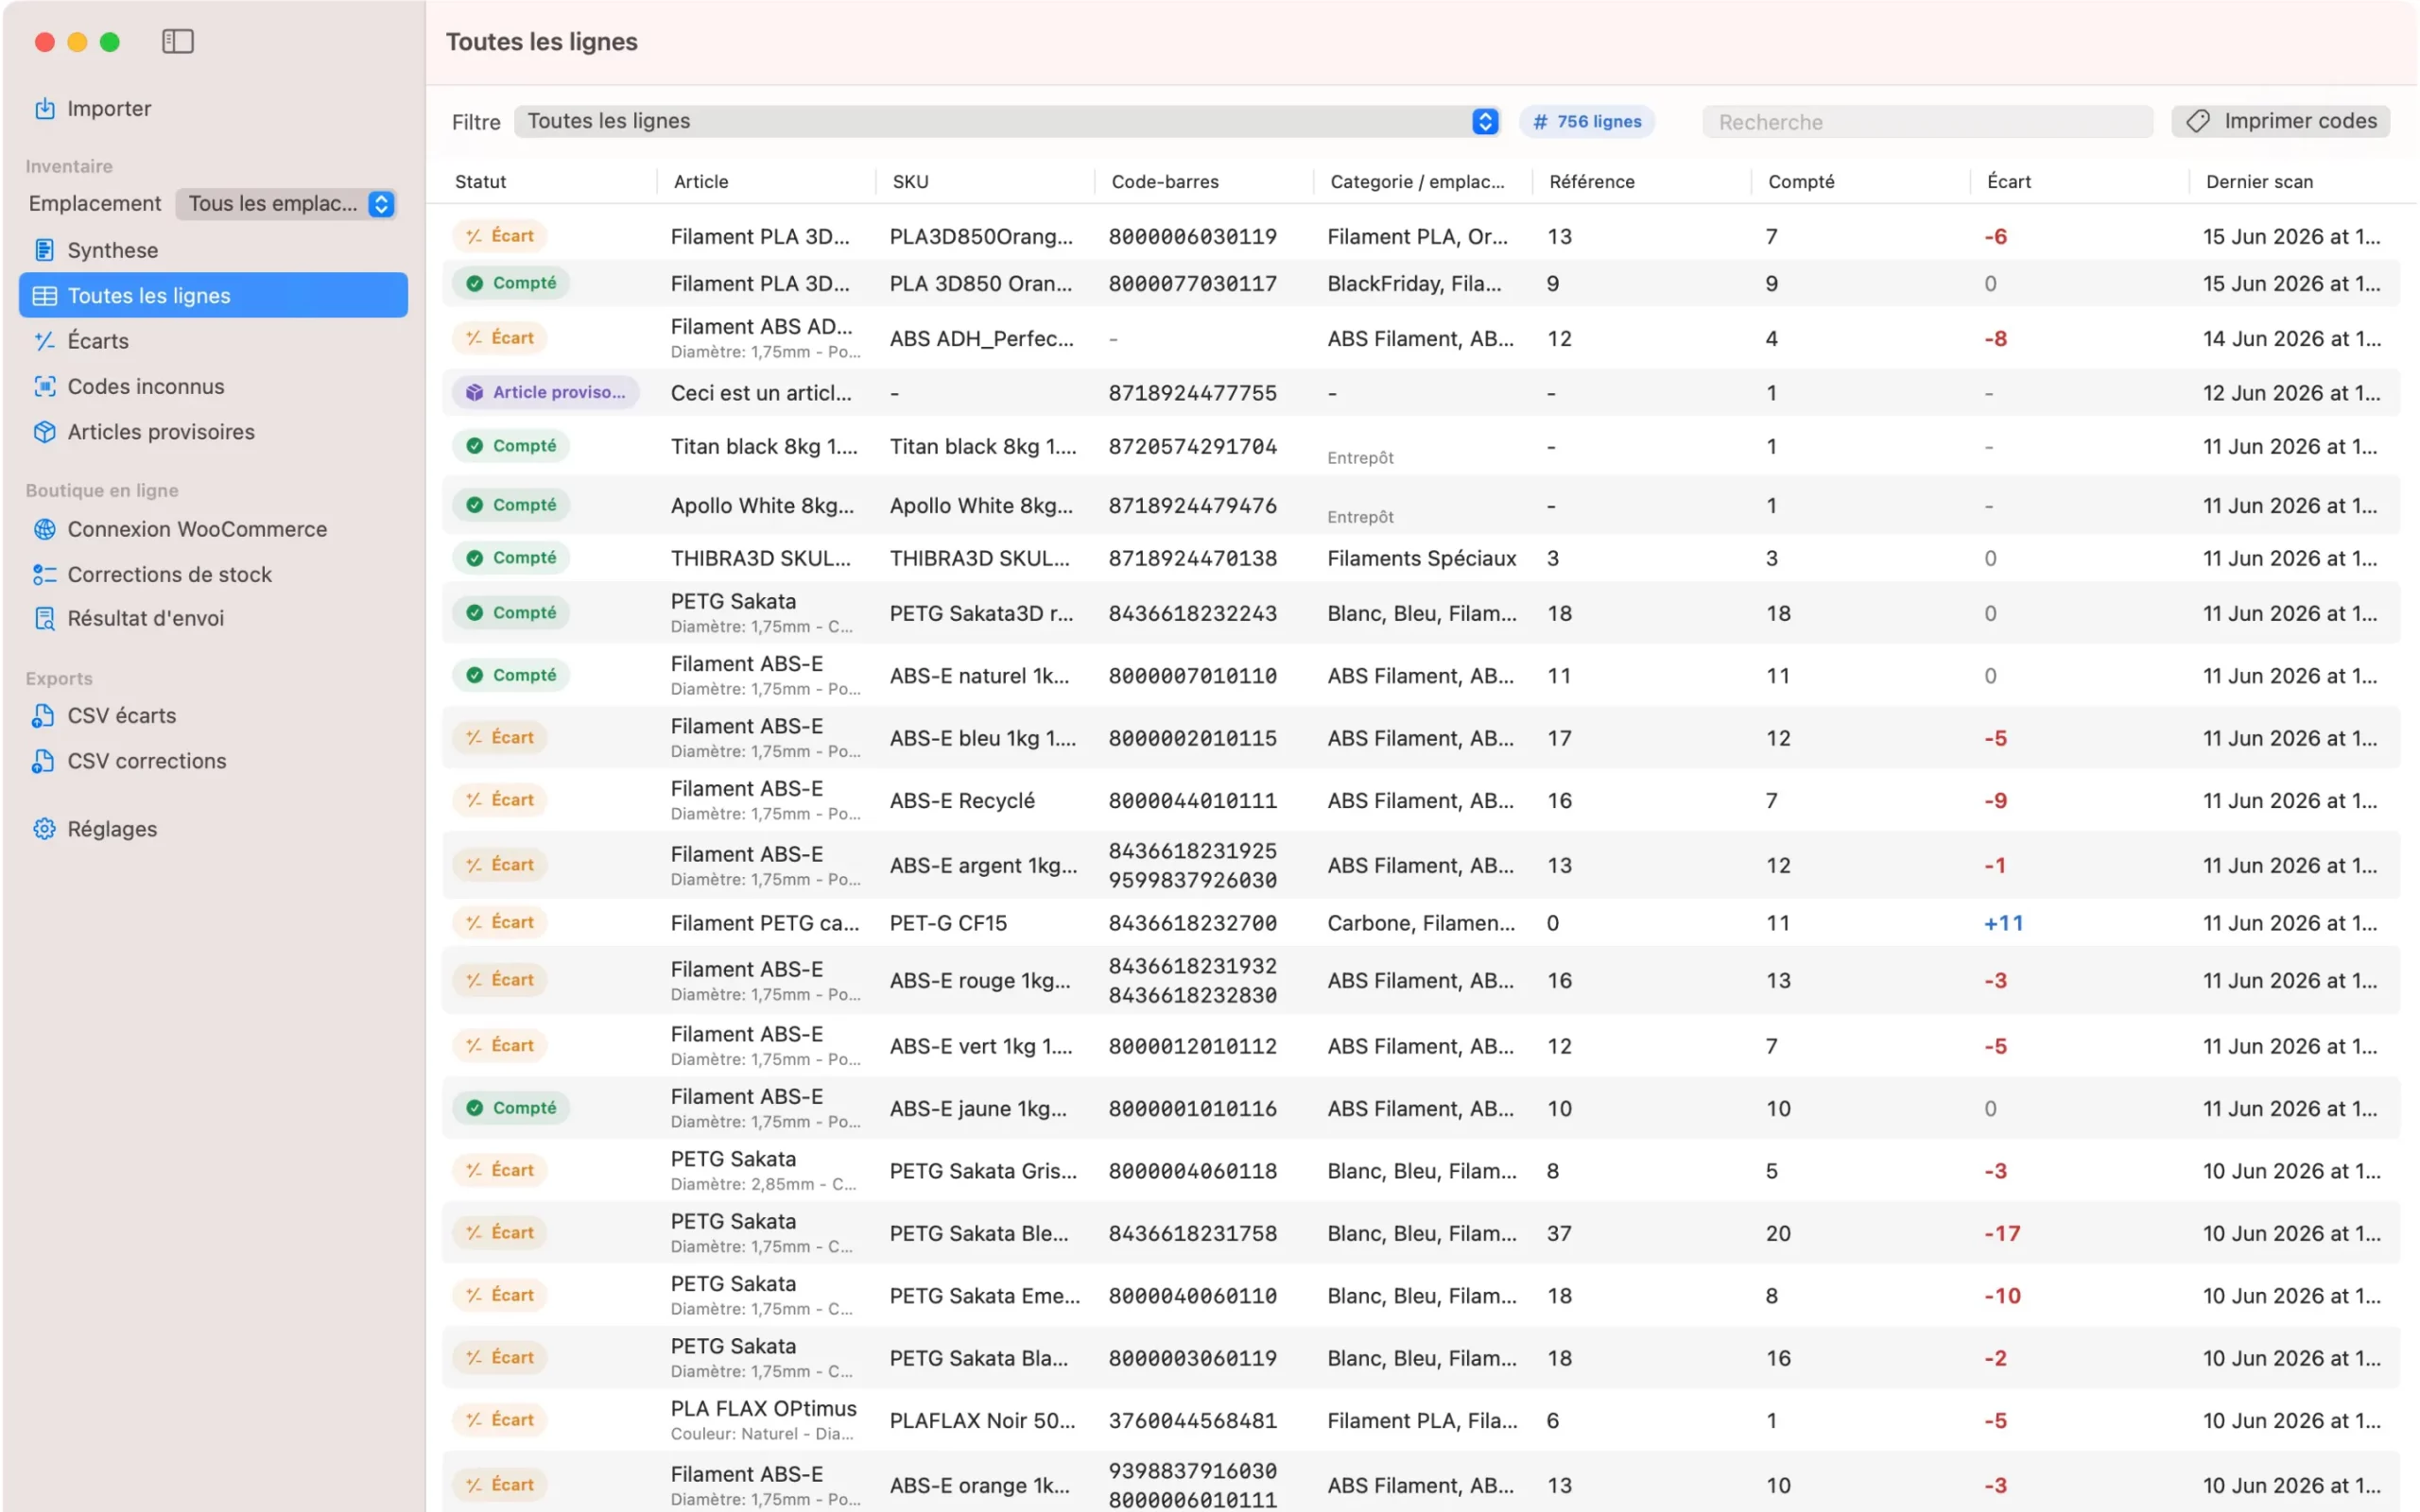Select Articles provisoires in sidebar
2420x1512 pixels.
(x=161, y=432)
